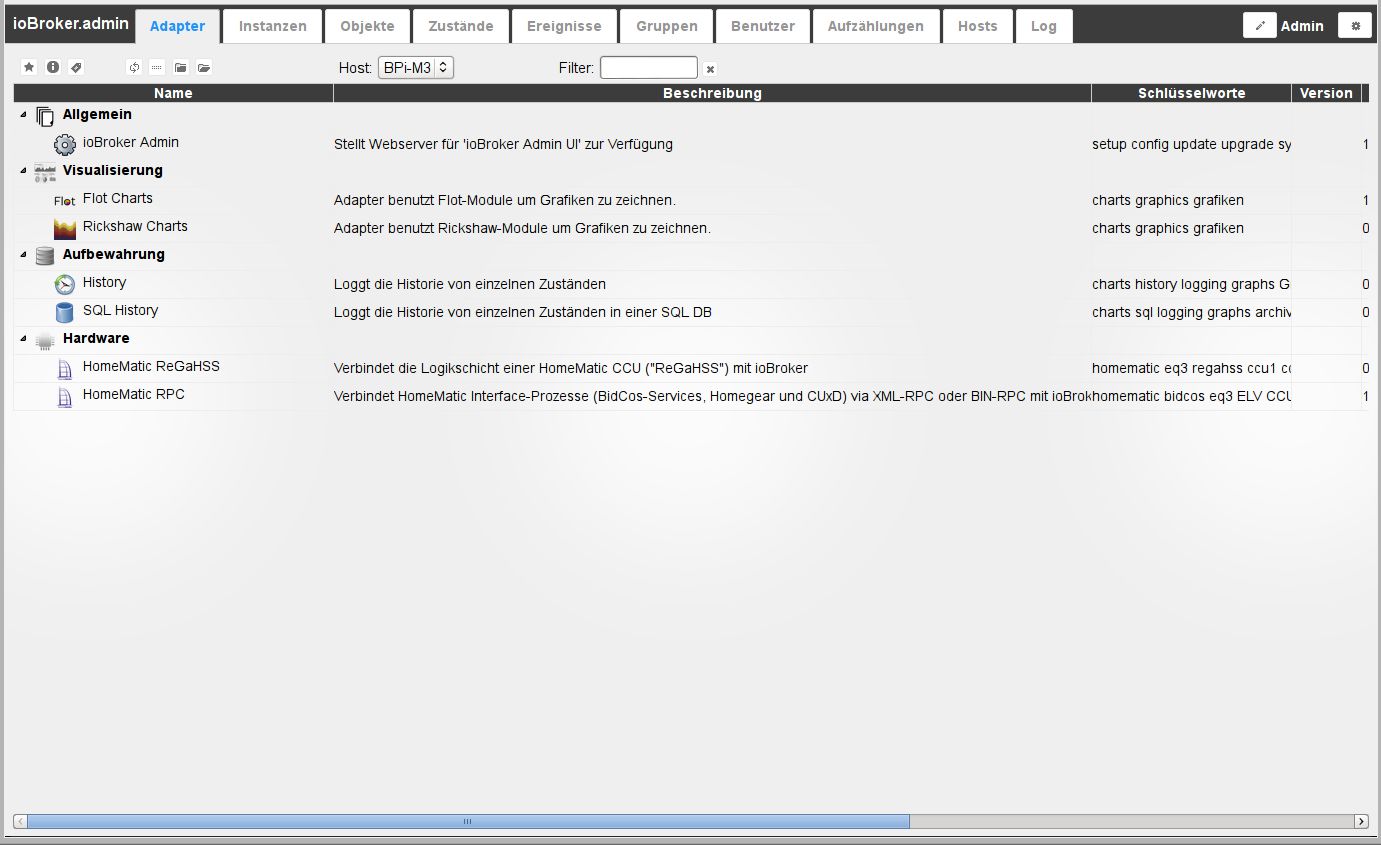1381x845 pixels.
Task: Click the Hardware group label
Action: click(96, 339)
